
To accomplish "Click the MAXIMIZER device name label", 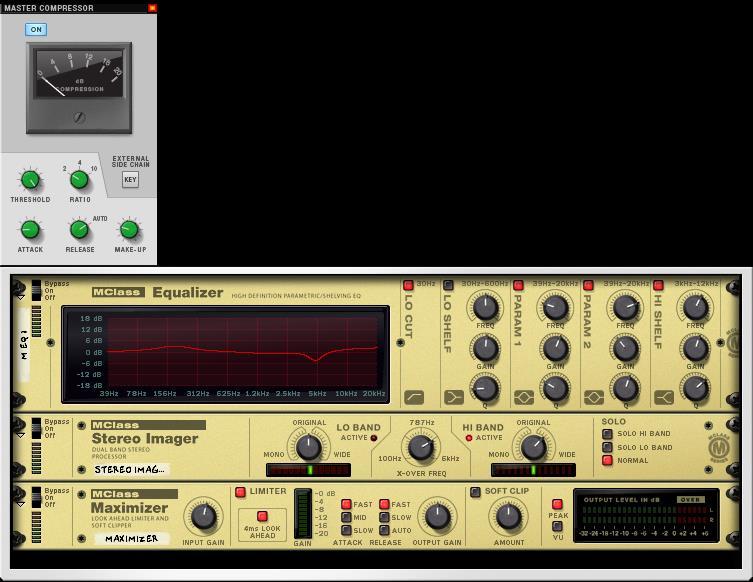I will (x=132, y=539).
